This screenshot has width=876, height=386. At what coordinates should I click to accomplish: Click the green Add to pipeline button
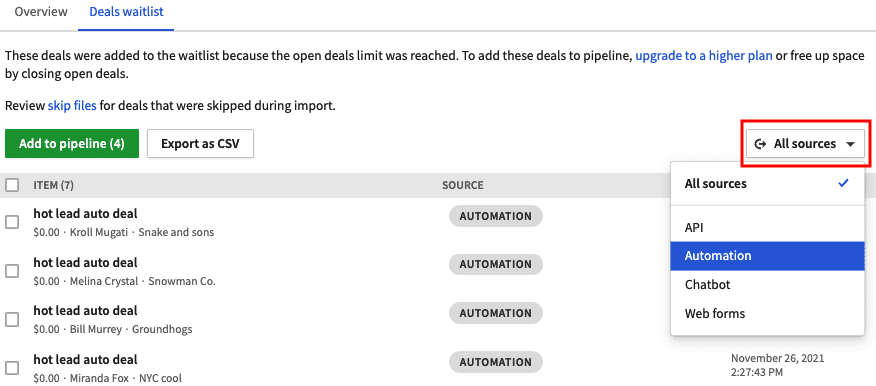[x=72, y=144]
